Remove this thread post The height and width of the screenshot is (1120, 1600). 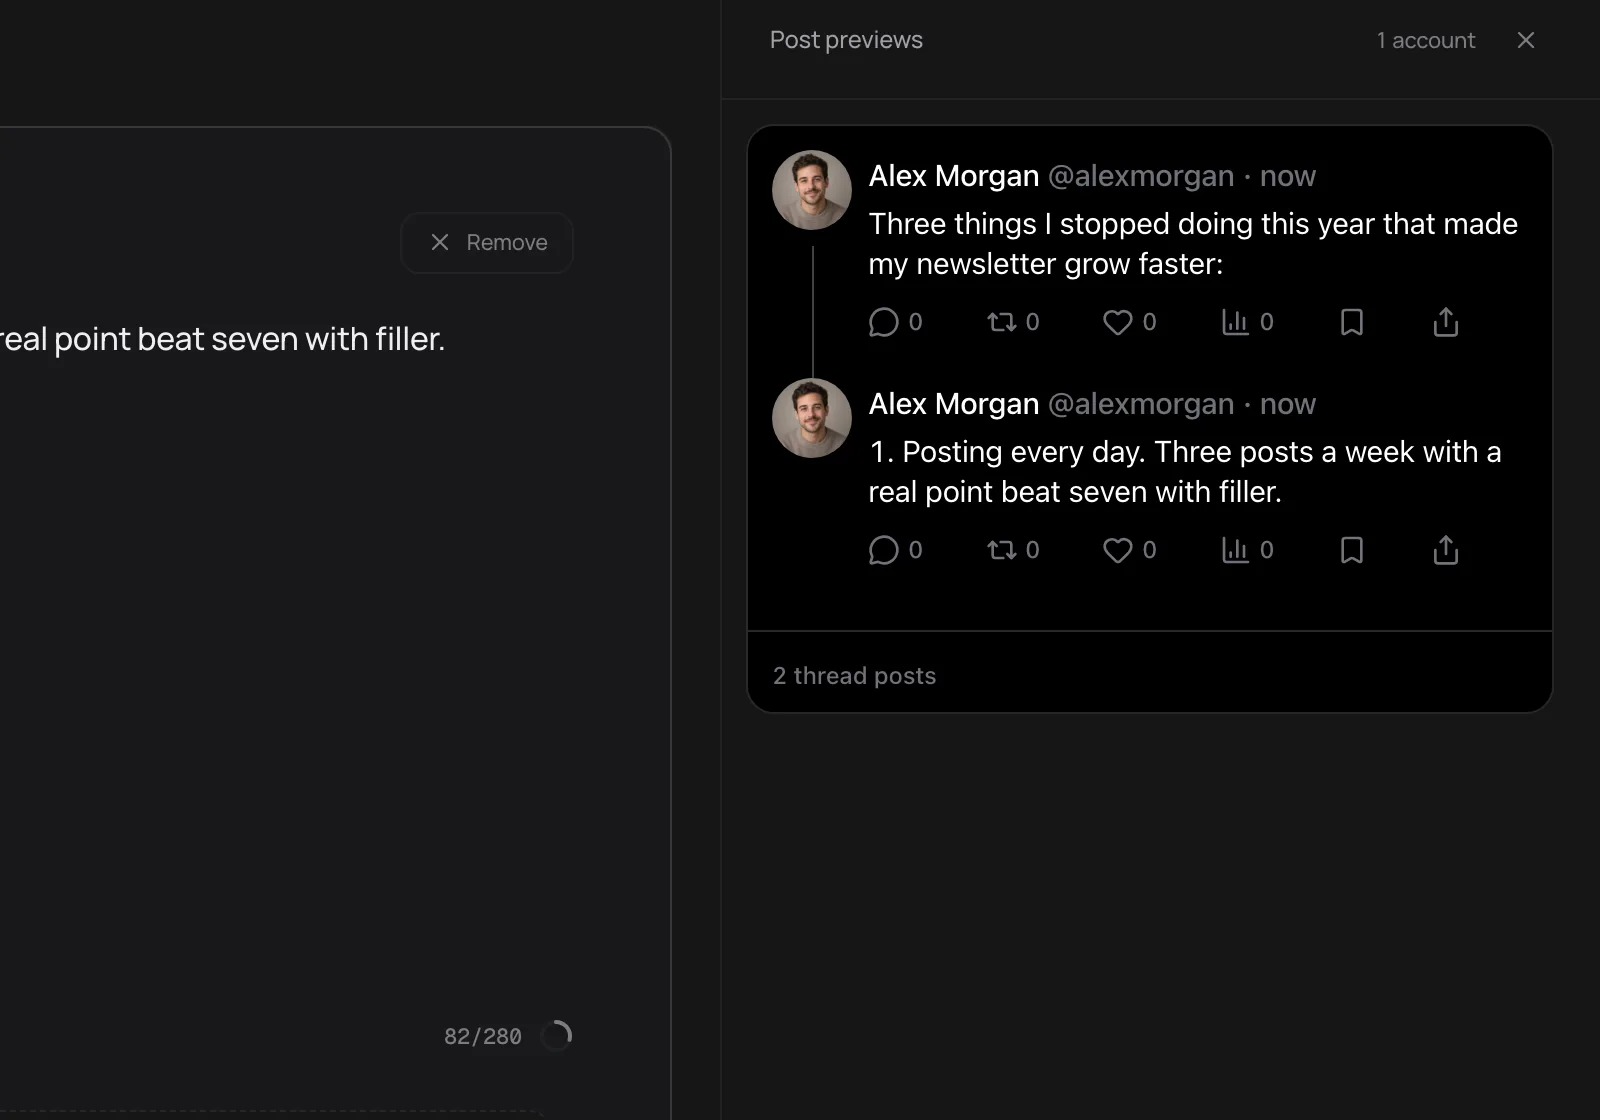(x=487, y=242)
